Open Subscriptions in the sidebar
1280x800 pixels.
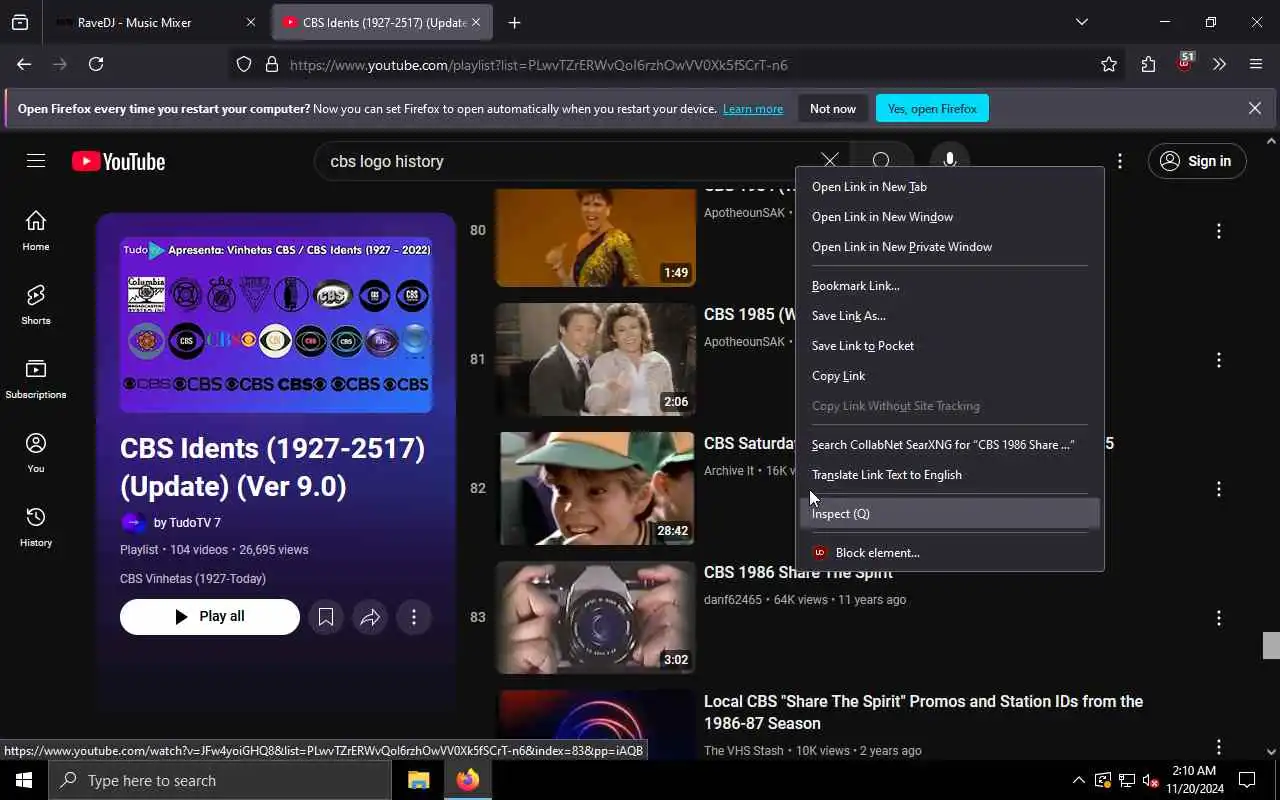[x=36, y=379]
